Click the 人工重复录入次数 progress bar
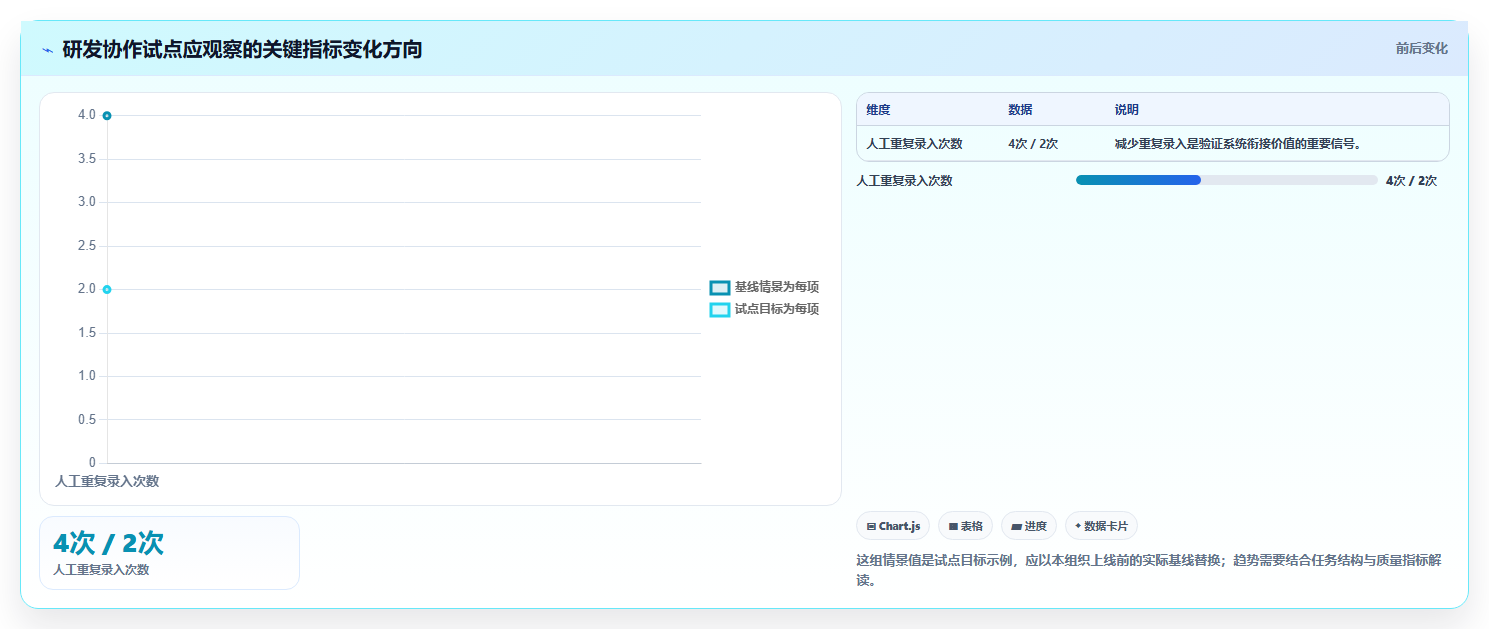This screenshot has width=1489, height=629. 1226,180
